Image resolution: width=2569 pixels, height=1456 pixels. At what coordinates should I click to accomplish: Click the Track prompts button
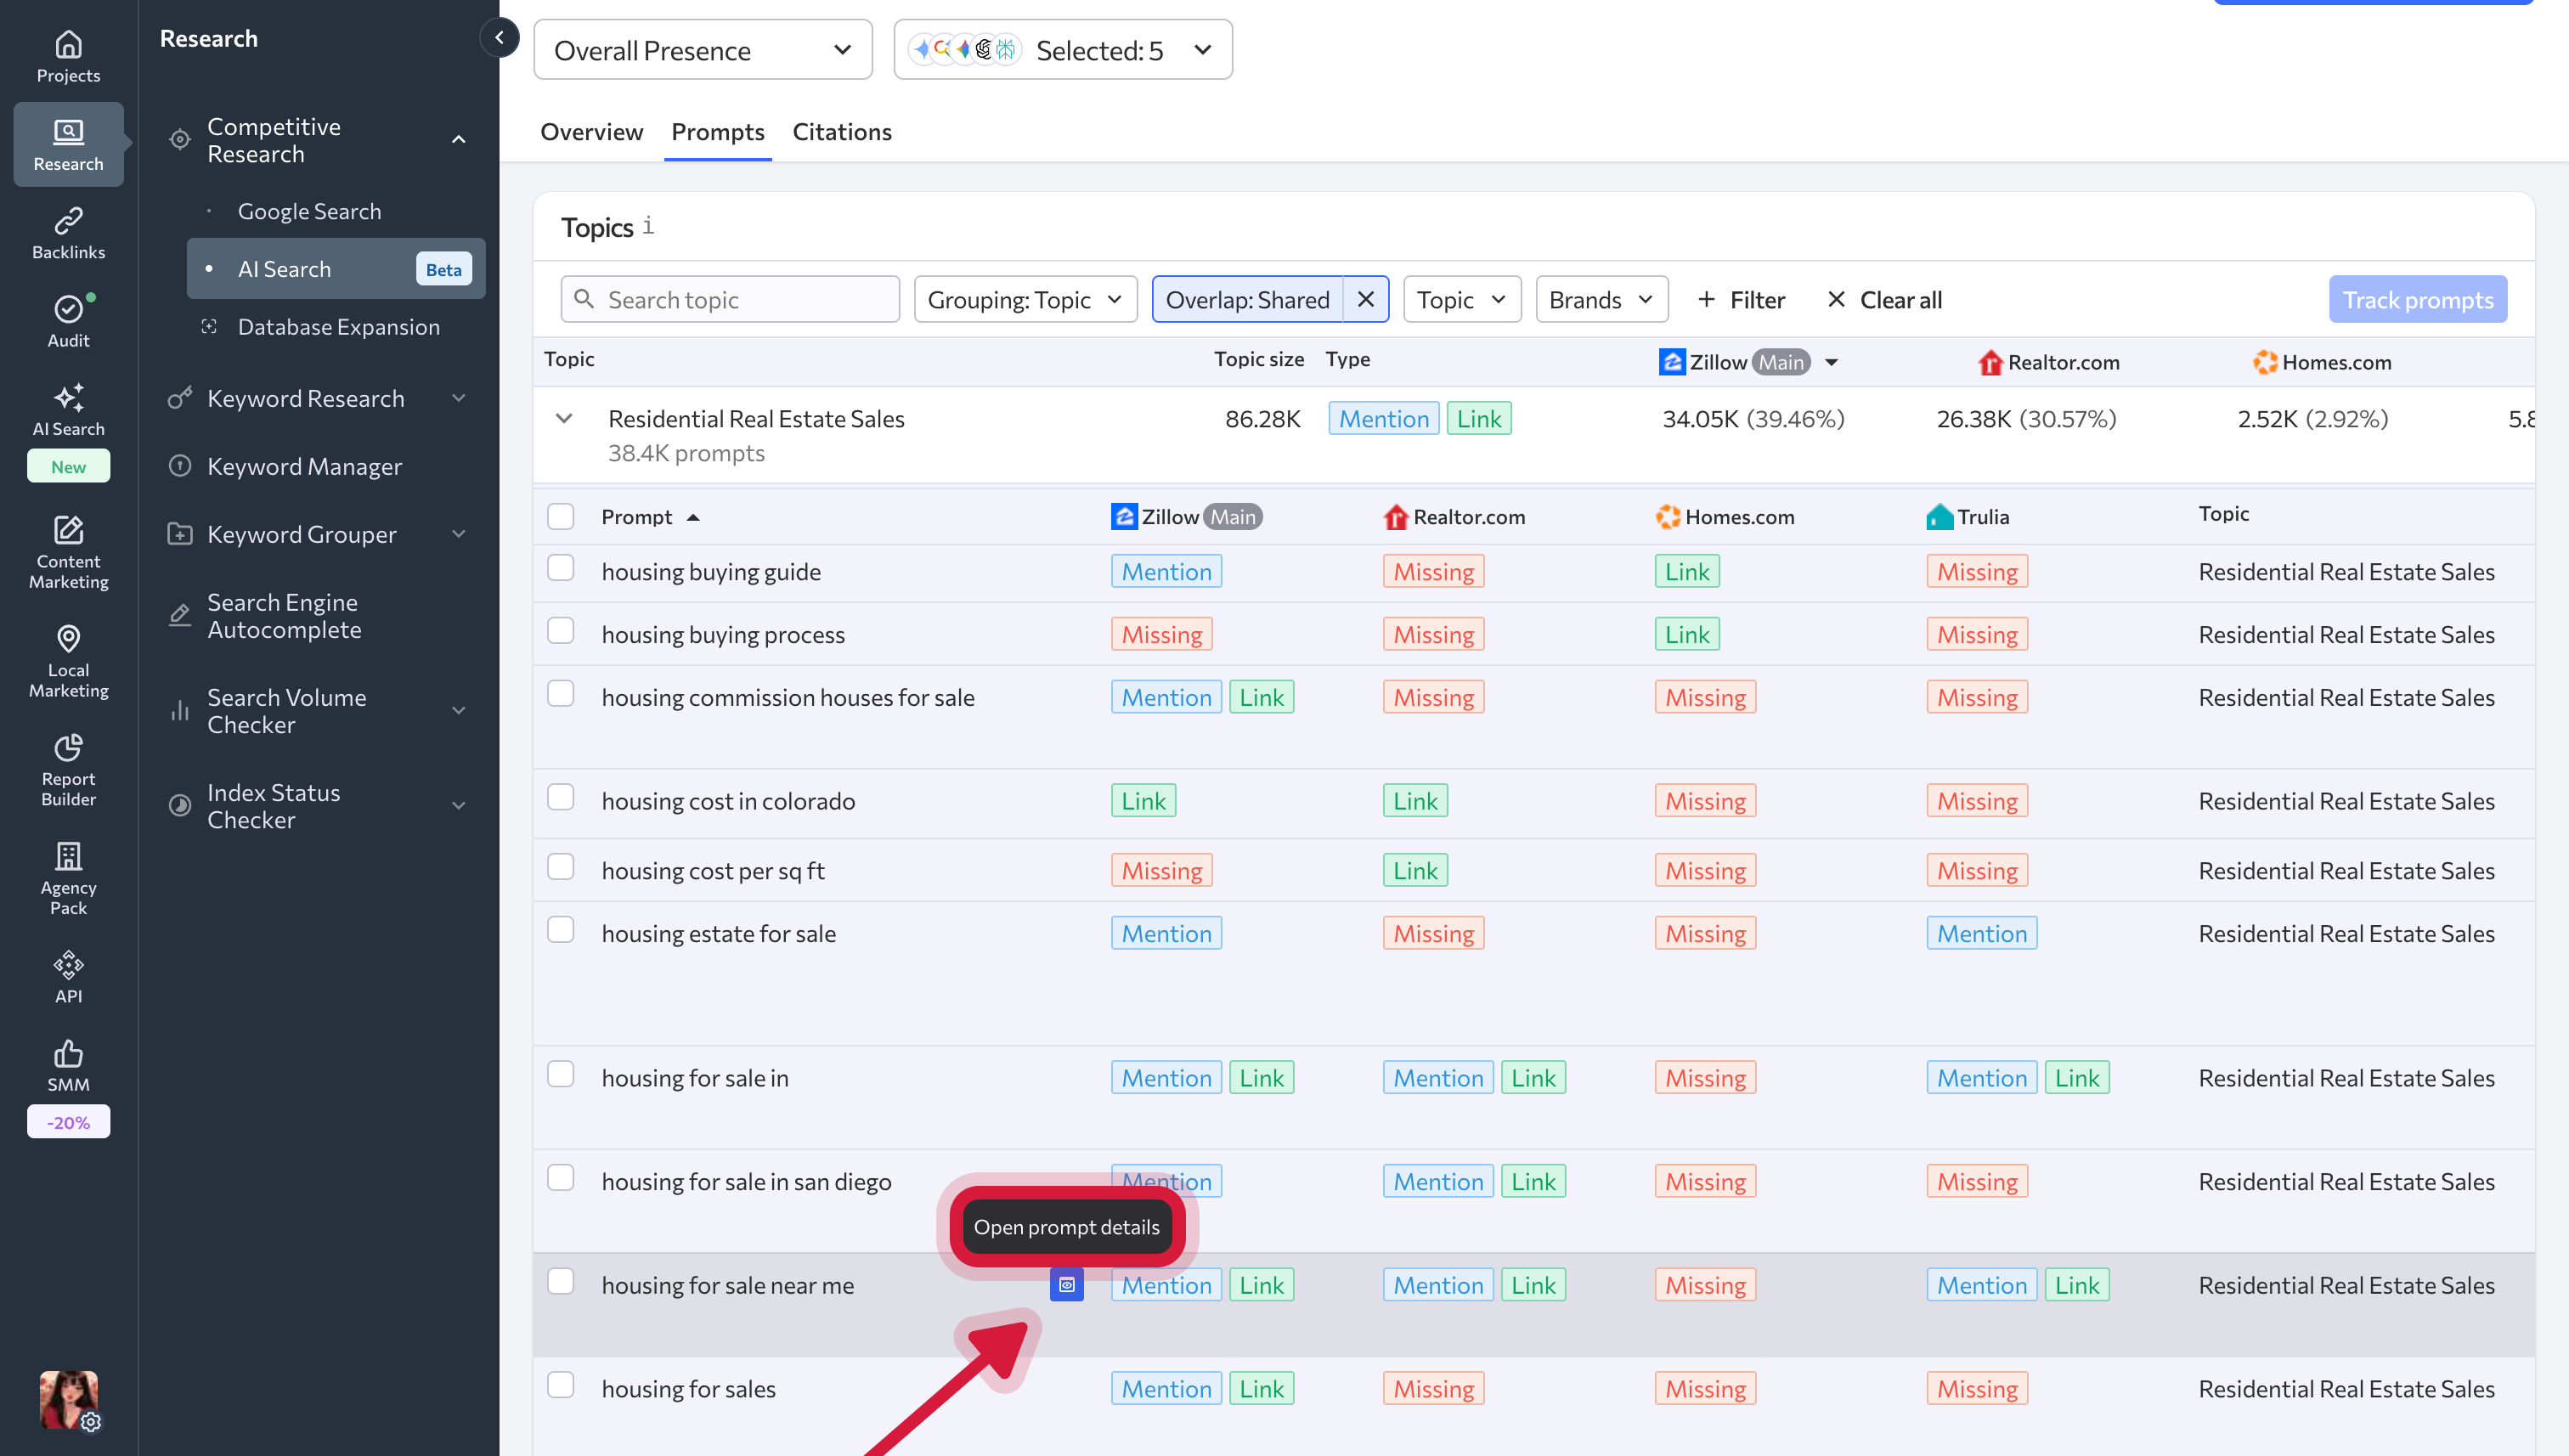coord(2418,299)
